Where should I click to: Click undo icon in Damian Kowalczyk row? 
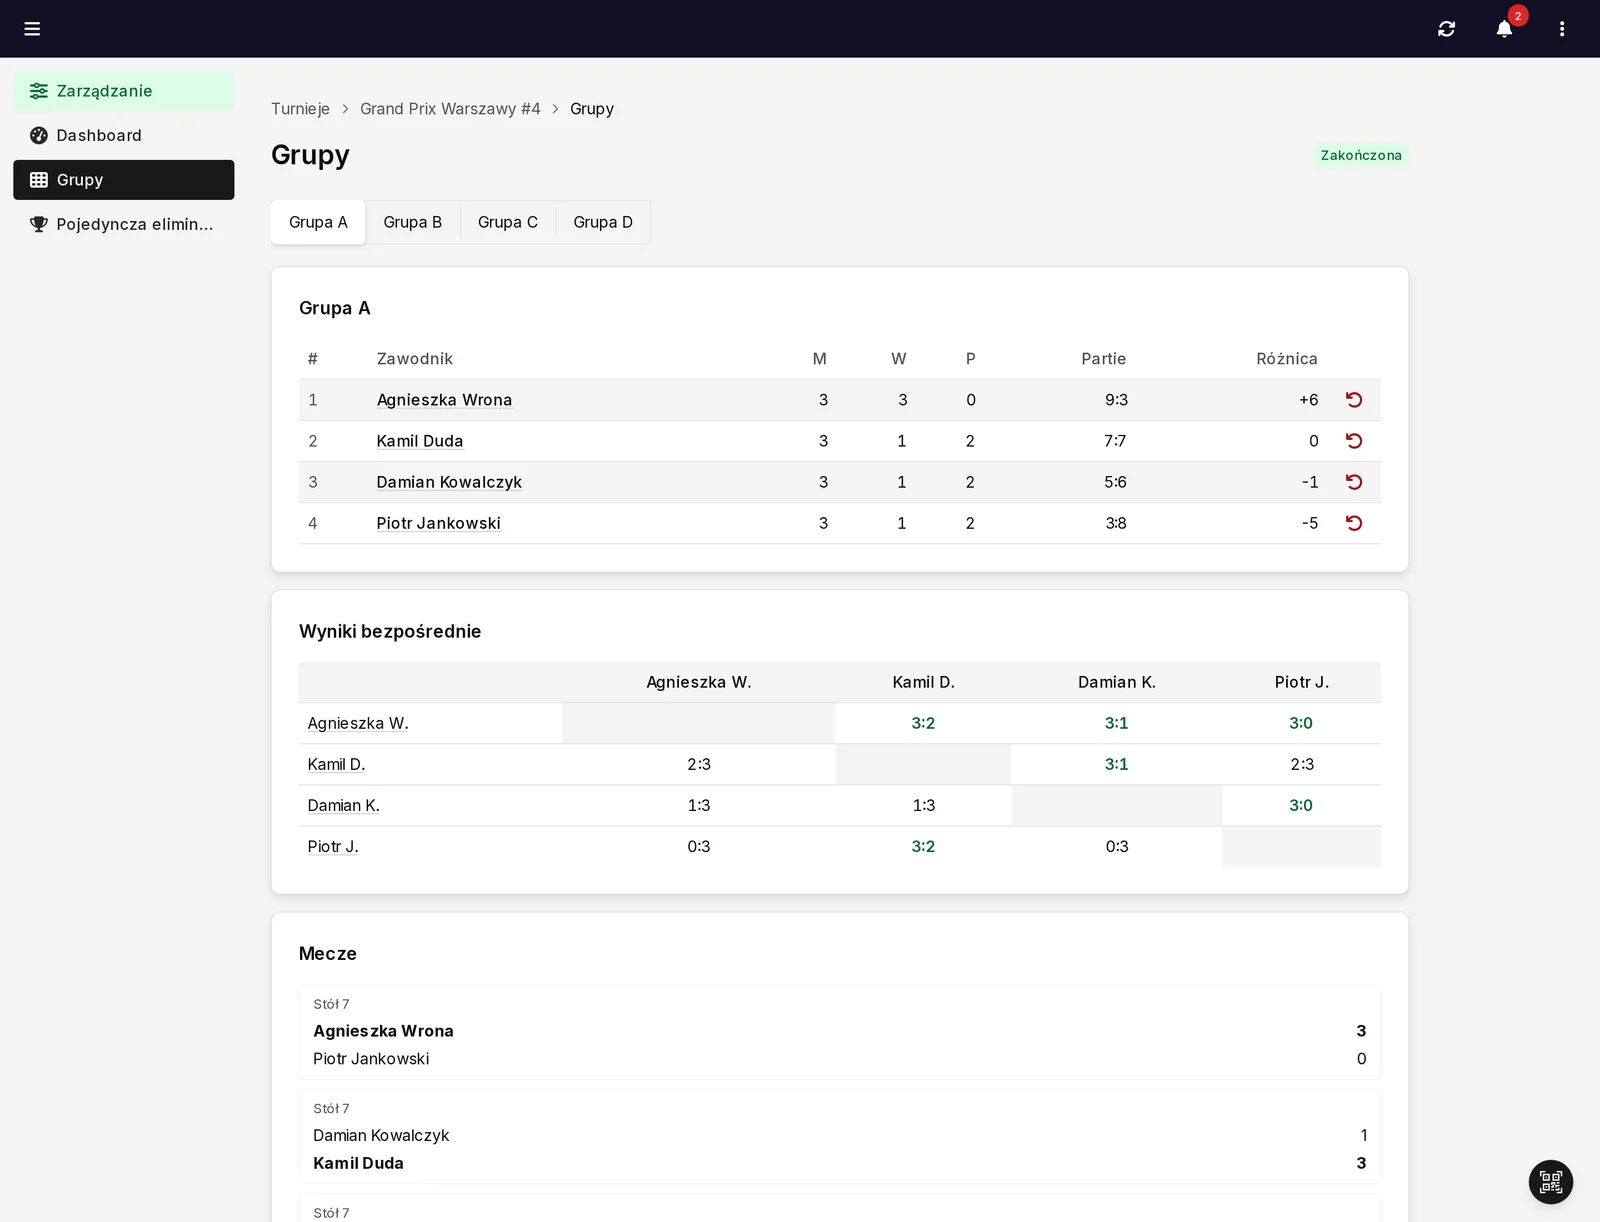coord(1354,482)
